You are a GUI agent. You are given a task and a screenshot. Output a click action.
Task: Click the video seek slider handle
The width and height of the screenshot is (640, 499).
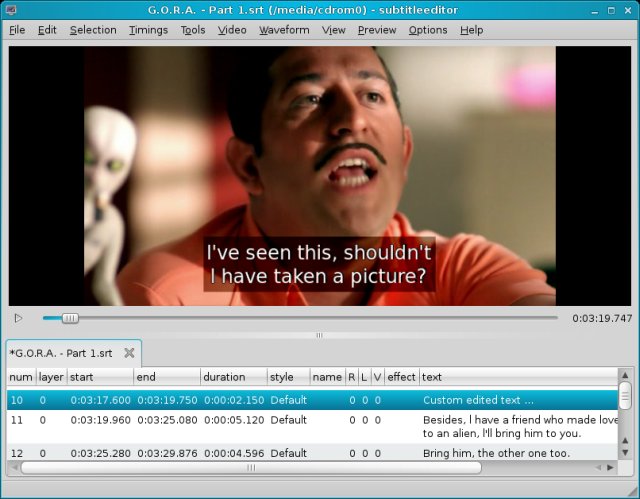70,318
